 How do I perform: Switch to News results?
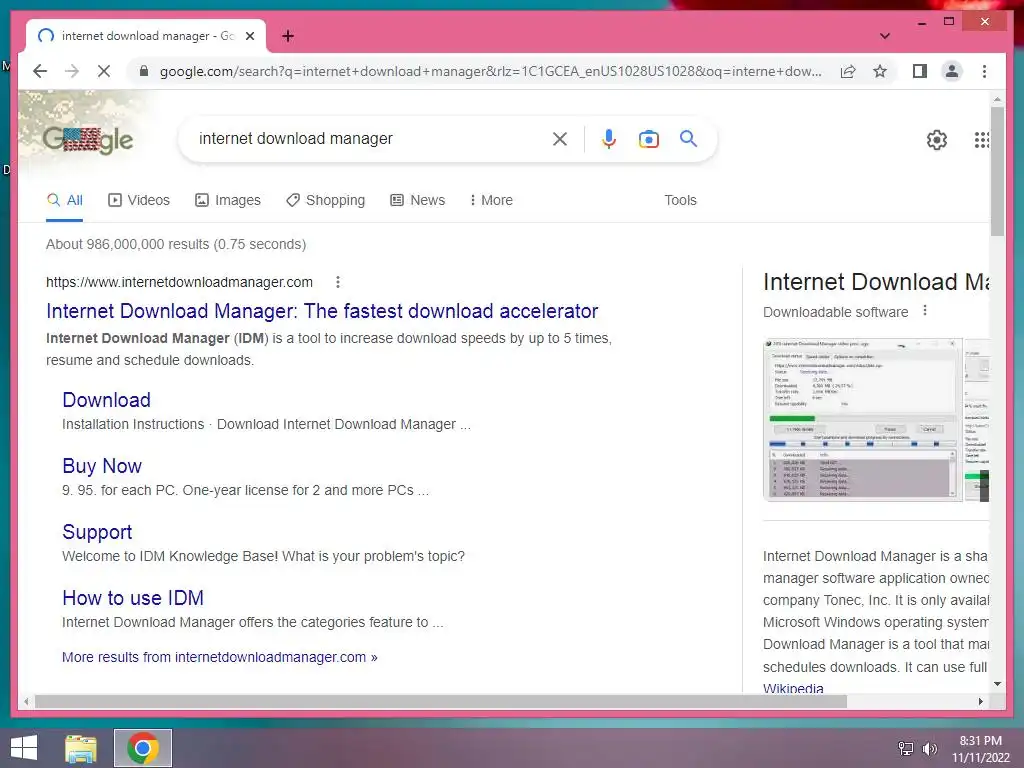(x=417, y=200)
